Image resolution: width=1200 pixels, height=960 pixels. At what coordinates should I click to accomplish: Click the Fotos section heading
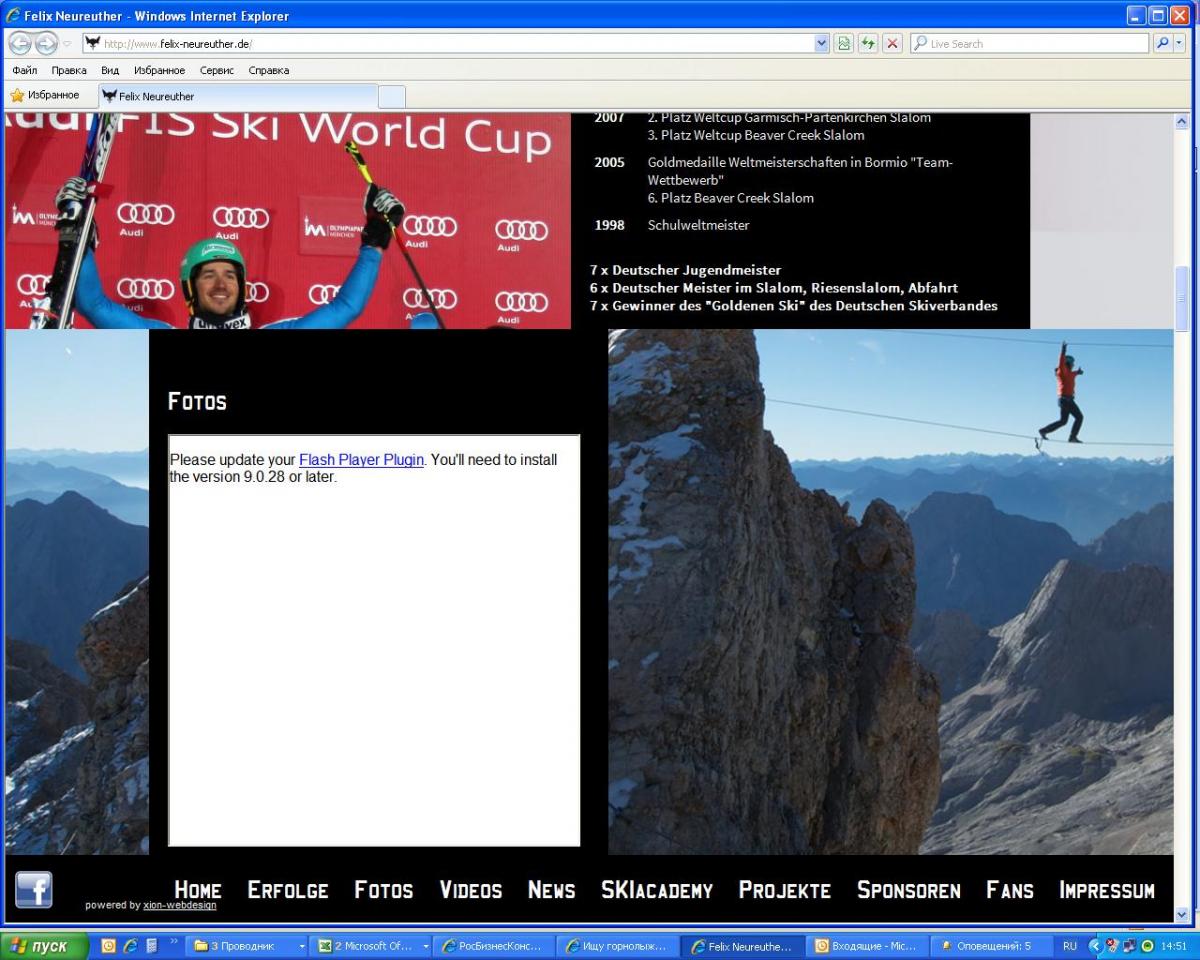coord(197,401)
